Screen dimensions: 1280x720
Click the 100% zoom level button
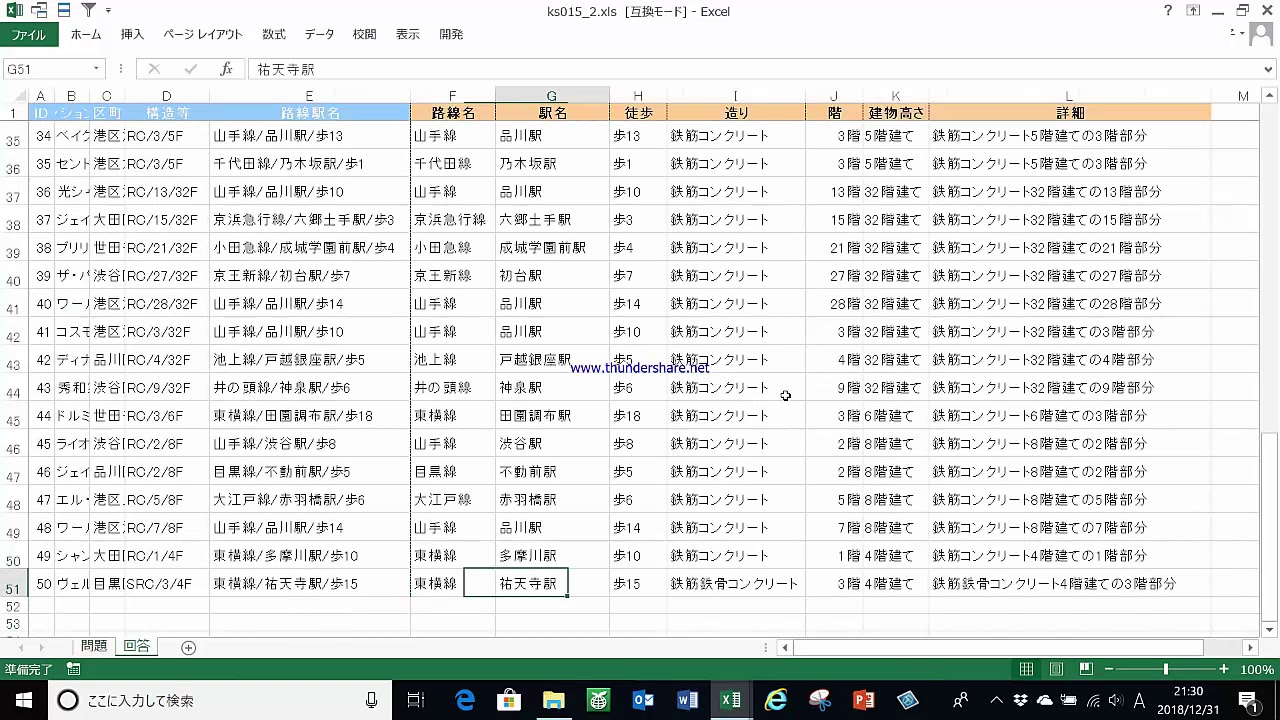click(1257, 669)
